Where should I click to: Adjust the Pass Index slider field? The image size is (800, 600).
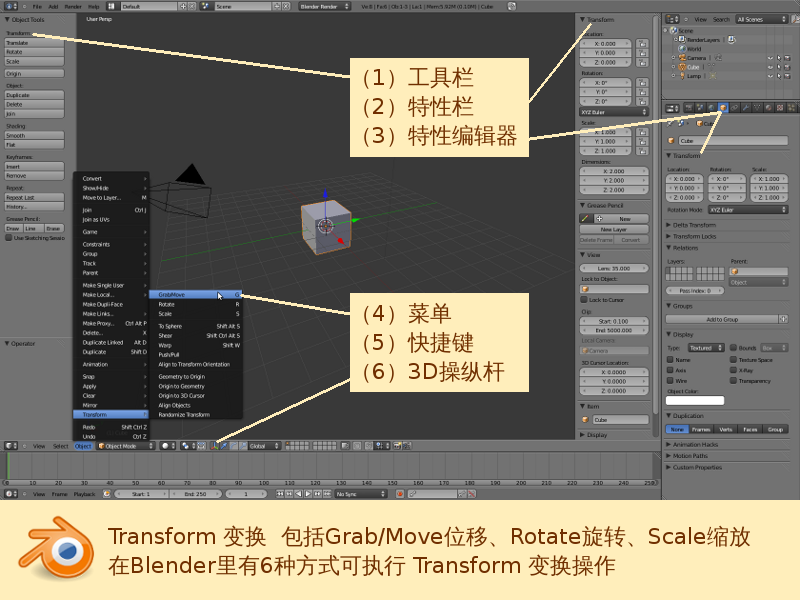tap(695, 291)
